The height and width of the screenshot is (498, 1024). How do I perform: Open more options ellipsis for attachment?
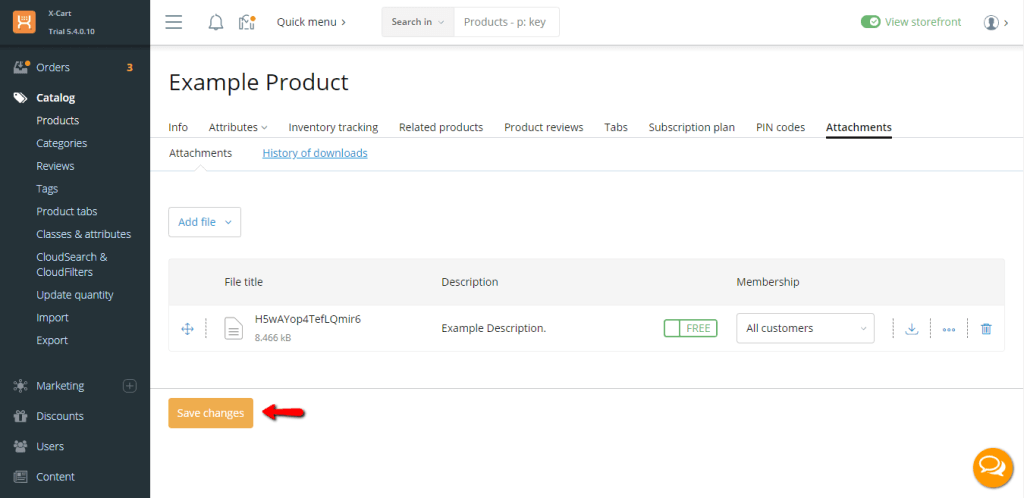coord(949,330)
